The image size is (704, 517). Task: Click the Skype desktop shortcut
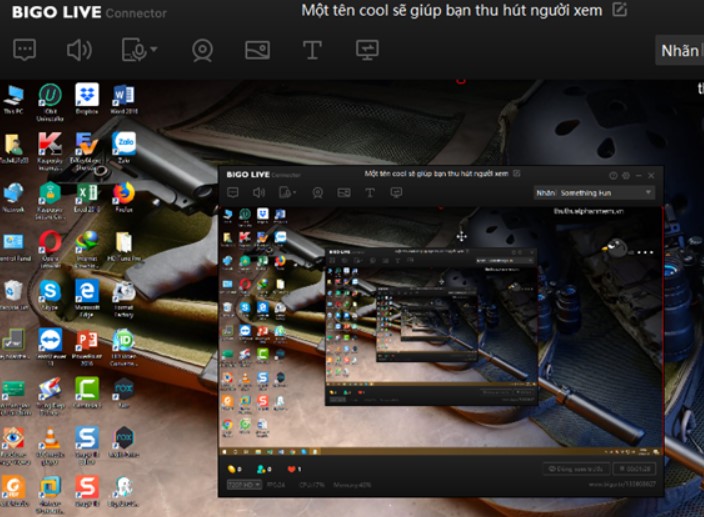click(50, 292)
